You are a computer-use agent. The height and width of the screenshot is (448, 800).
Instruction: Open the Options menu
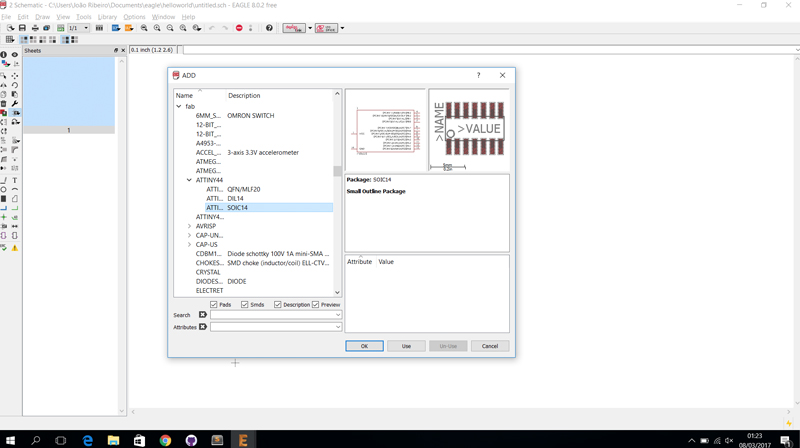pos(134,17)
